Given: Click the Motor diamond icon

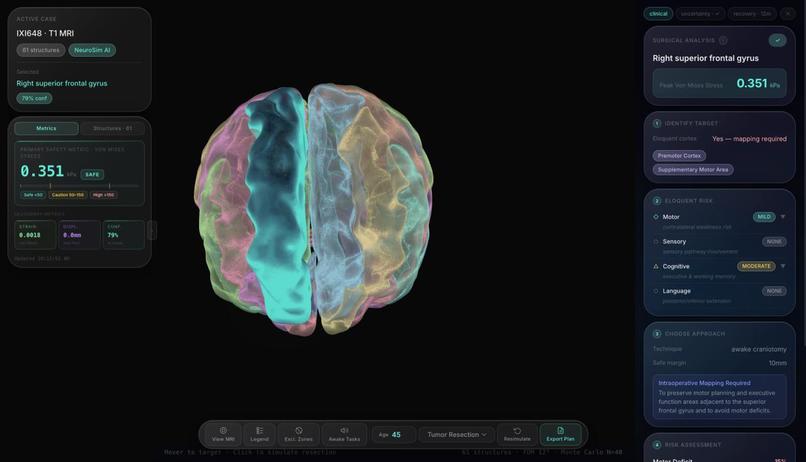Looking at the screenshot, I should point(656,217).
